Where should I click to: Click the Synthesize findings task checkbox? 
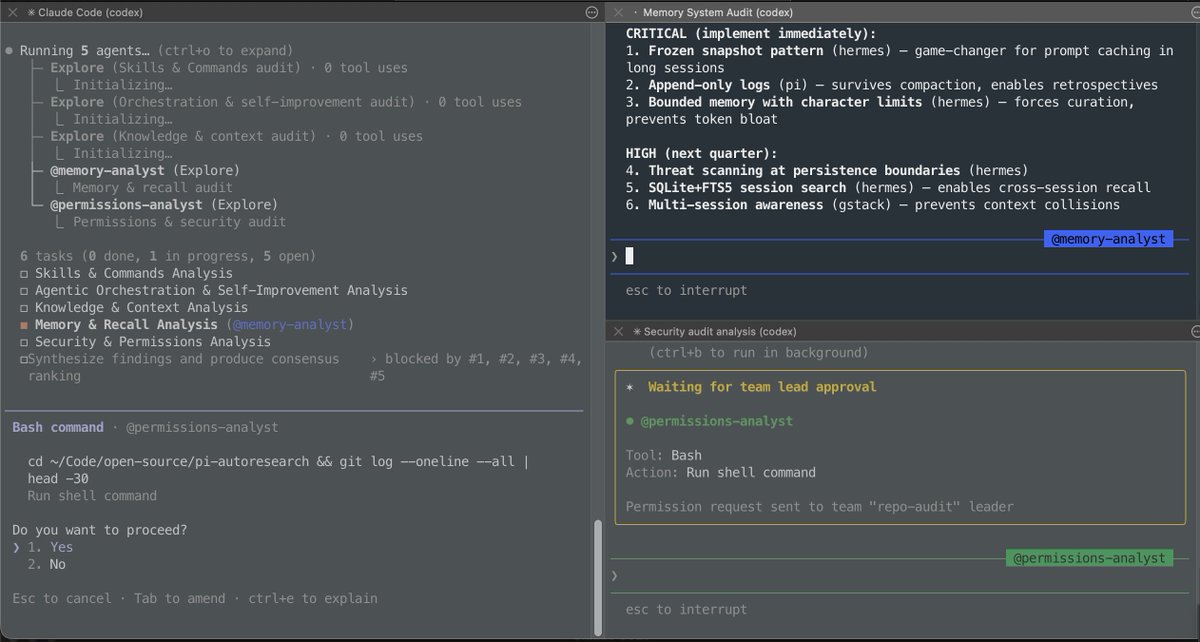(24, 359)
